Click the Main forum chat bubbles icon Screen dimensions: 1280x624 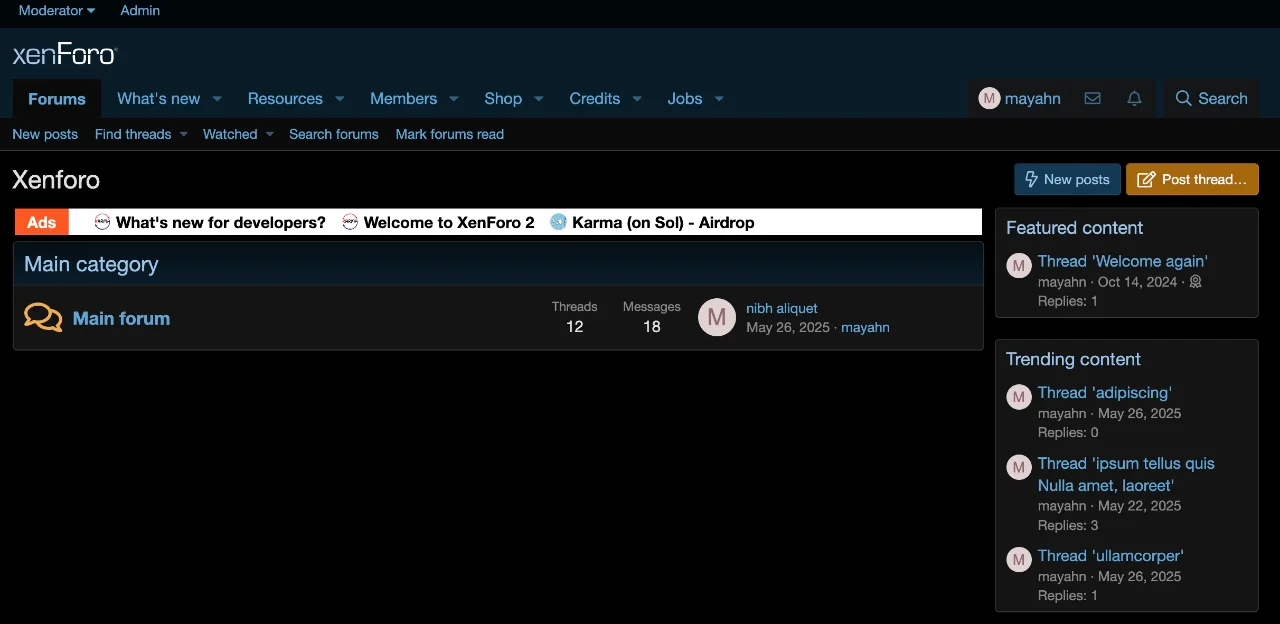click(43, 318)
